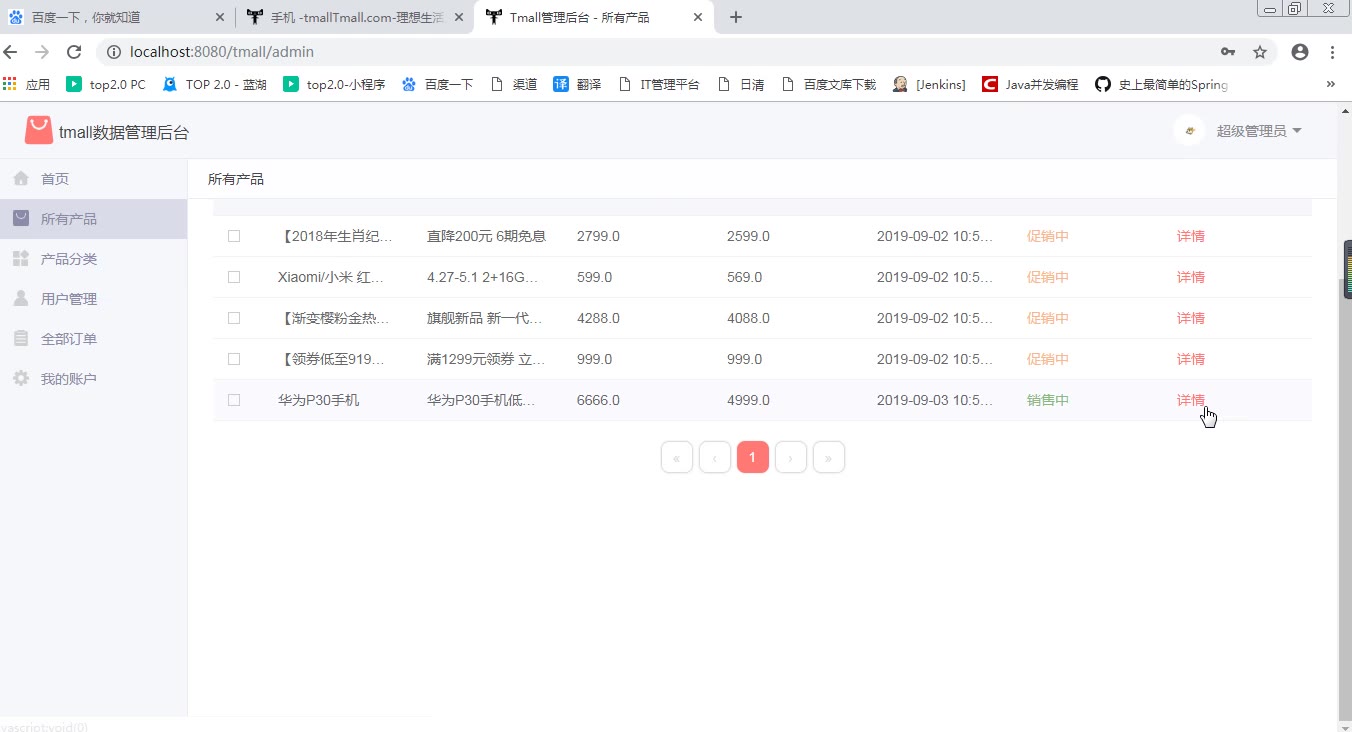Open the TOP 2.0 - 蓝湖 bookmark
Viewport: 1352px width, 732px height.
(x=214, y=85)
